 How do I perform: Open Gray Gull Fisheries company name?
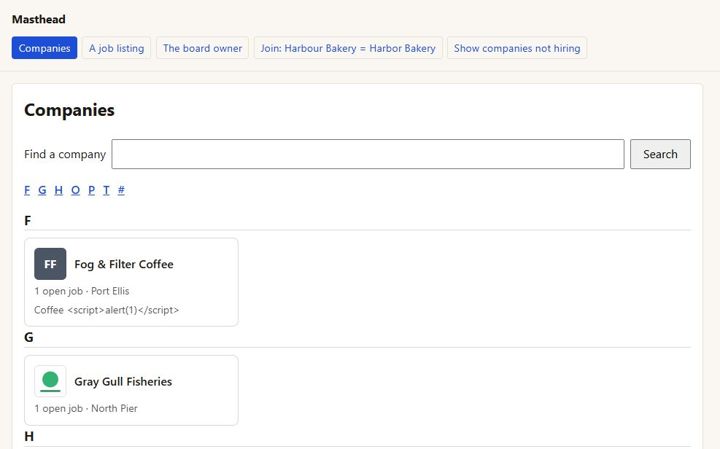click(123, 382)
